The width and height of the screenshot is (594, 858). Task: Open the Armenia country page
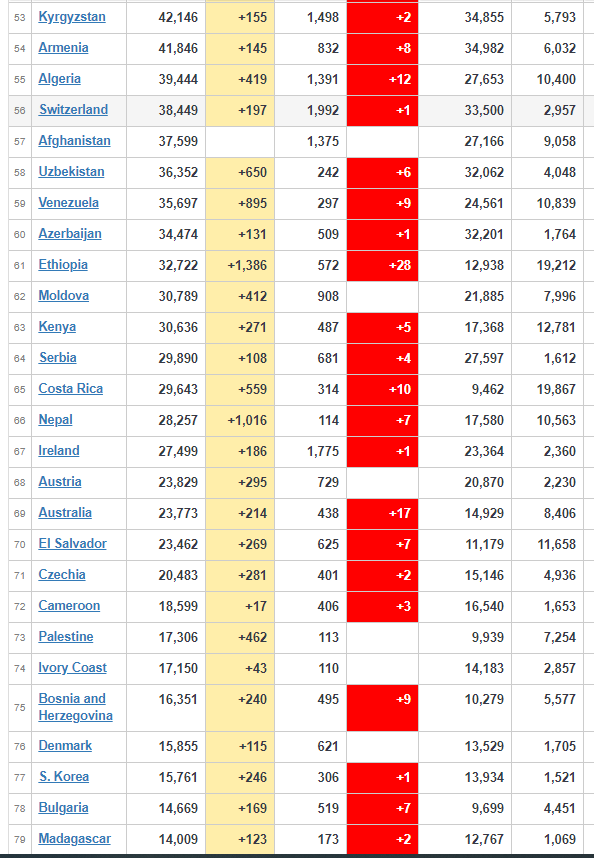coord(63,48)
